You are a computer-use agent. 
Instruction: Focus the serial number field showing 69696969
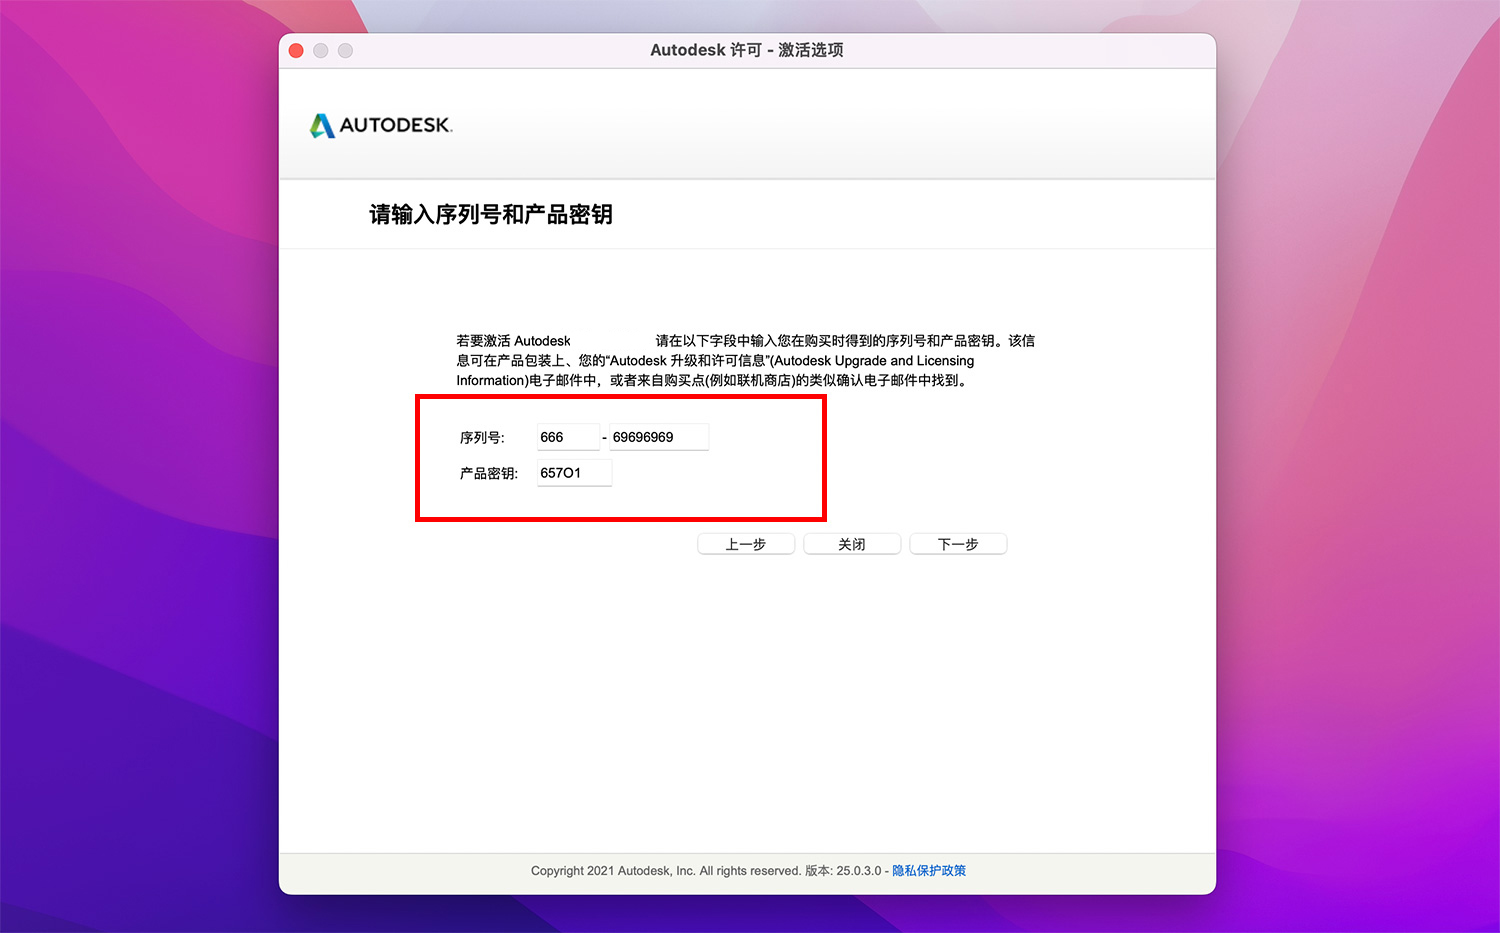tap(659, 437)
